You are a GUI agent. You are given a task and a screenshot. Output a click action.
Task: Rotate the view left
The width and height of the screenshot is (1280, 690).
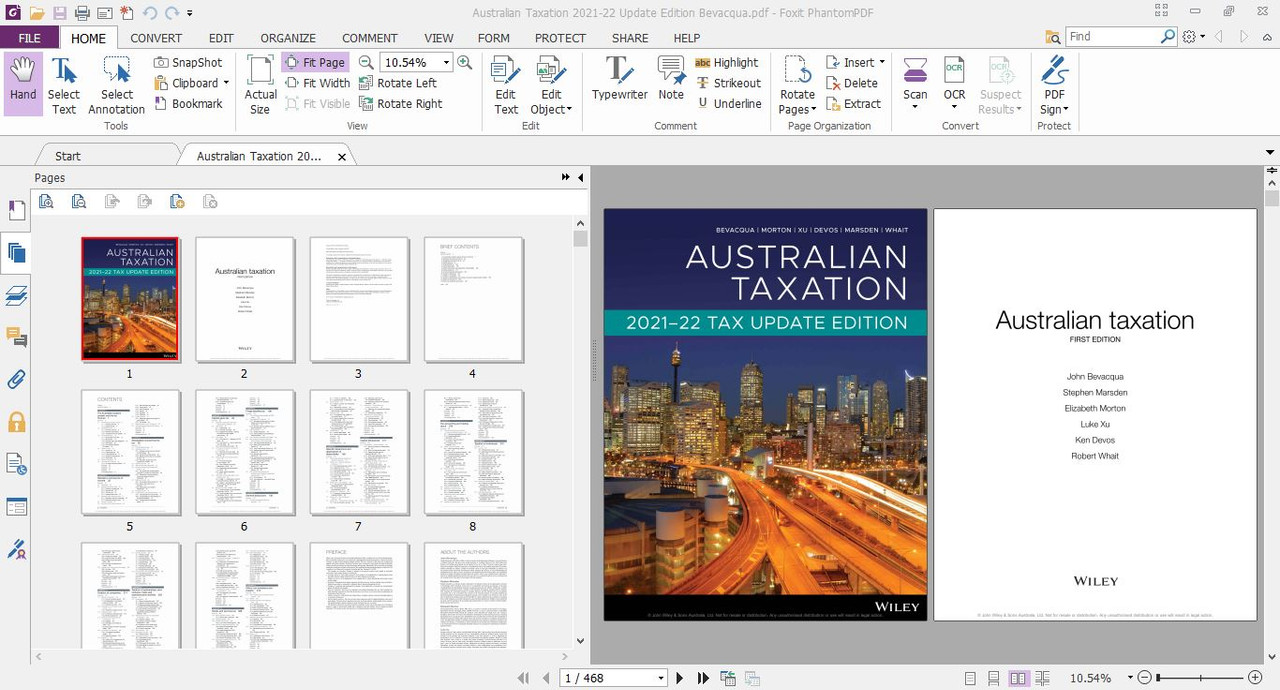coord(398,83)
